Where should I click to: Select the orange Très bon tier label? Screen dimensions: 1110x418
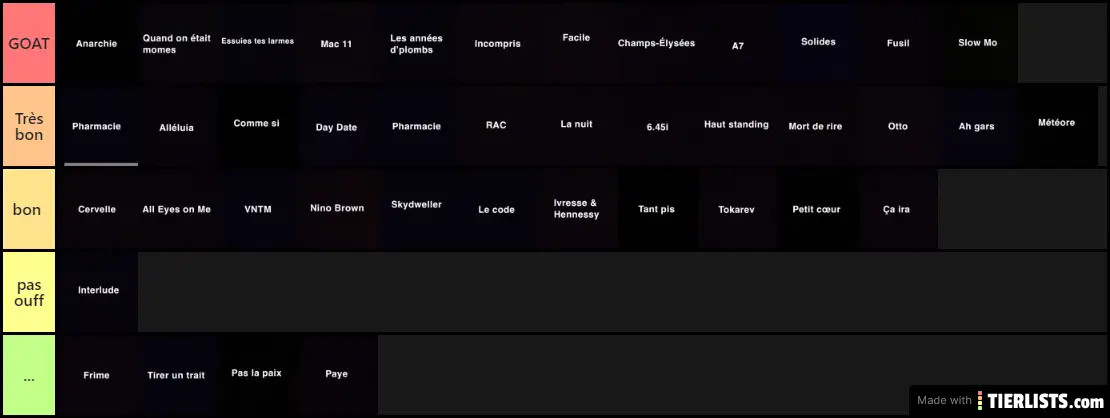click(x=28, y=126)
